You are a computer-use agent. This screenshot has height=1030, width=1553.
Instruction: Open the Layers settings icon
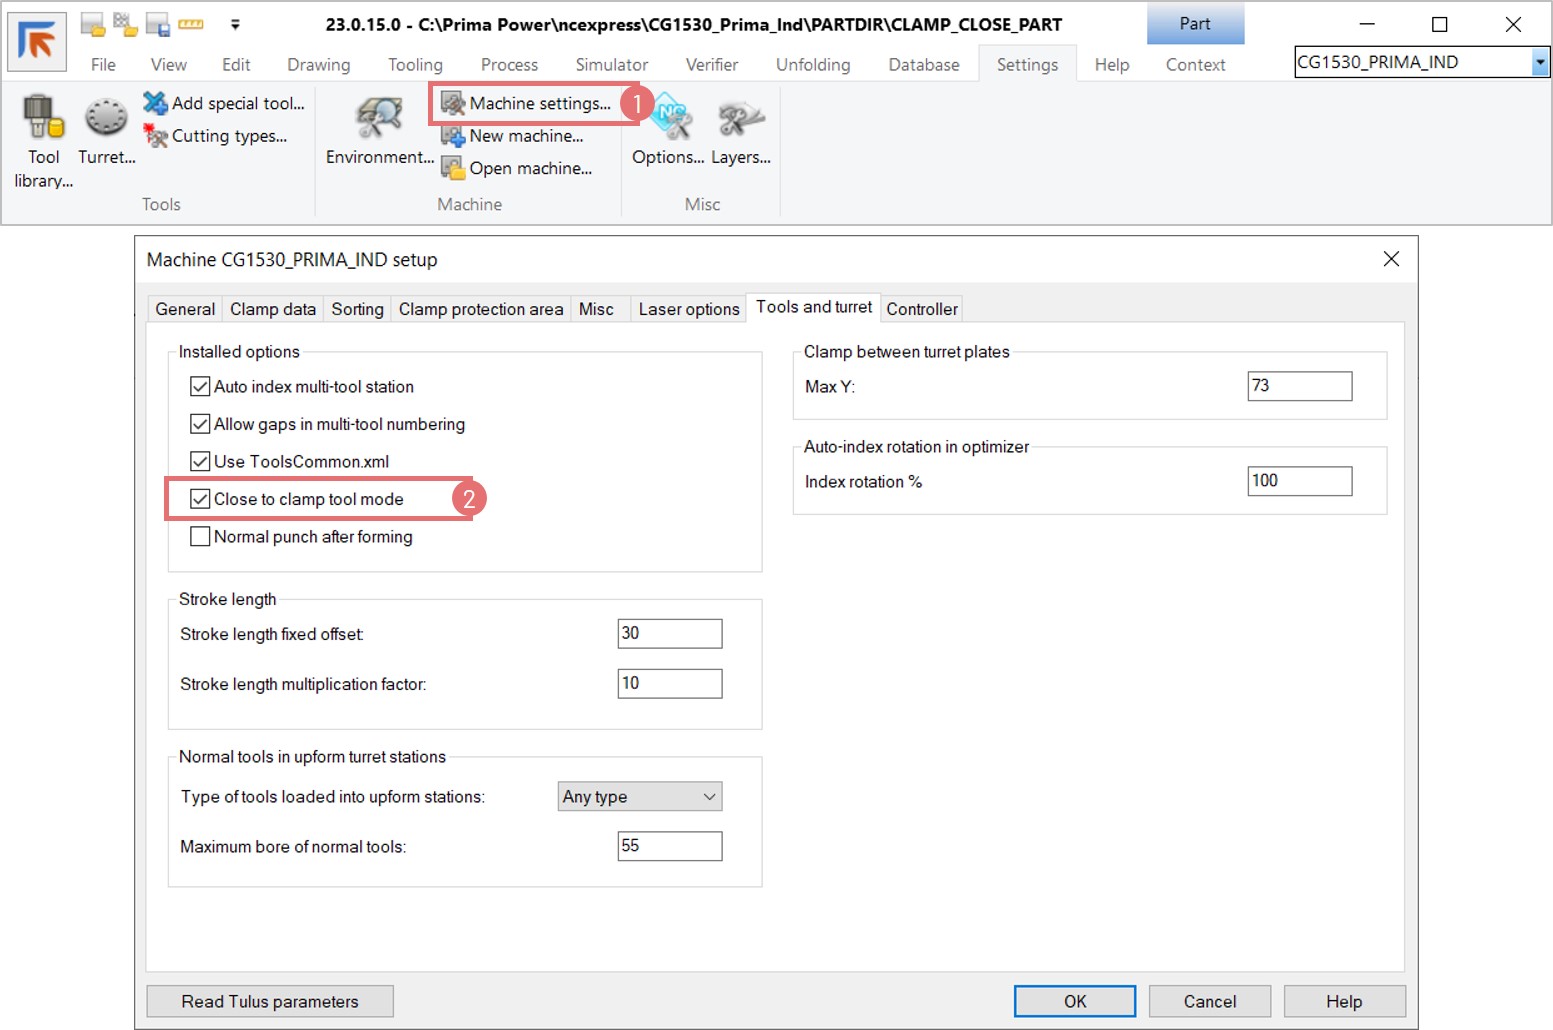pos(740,120)
